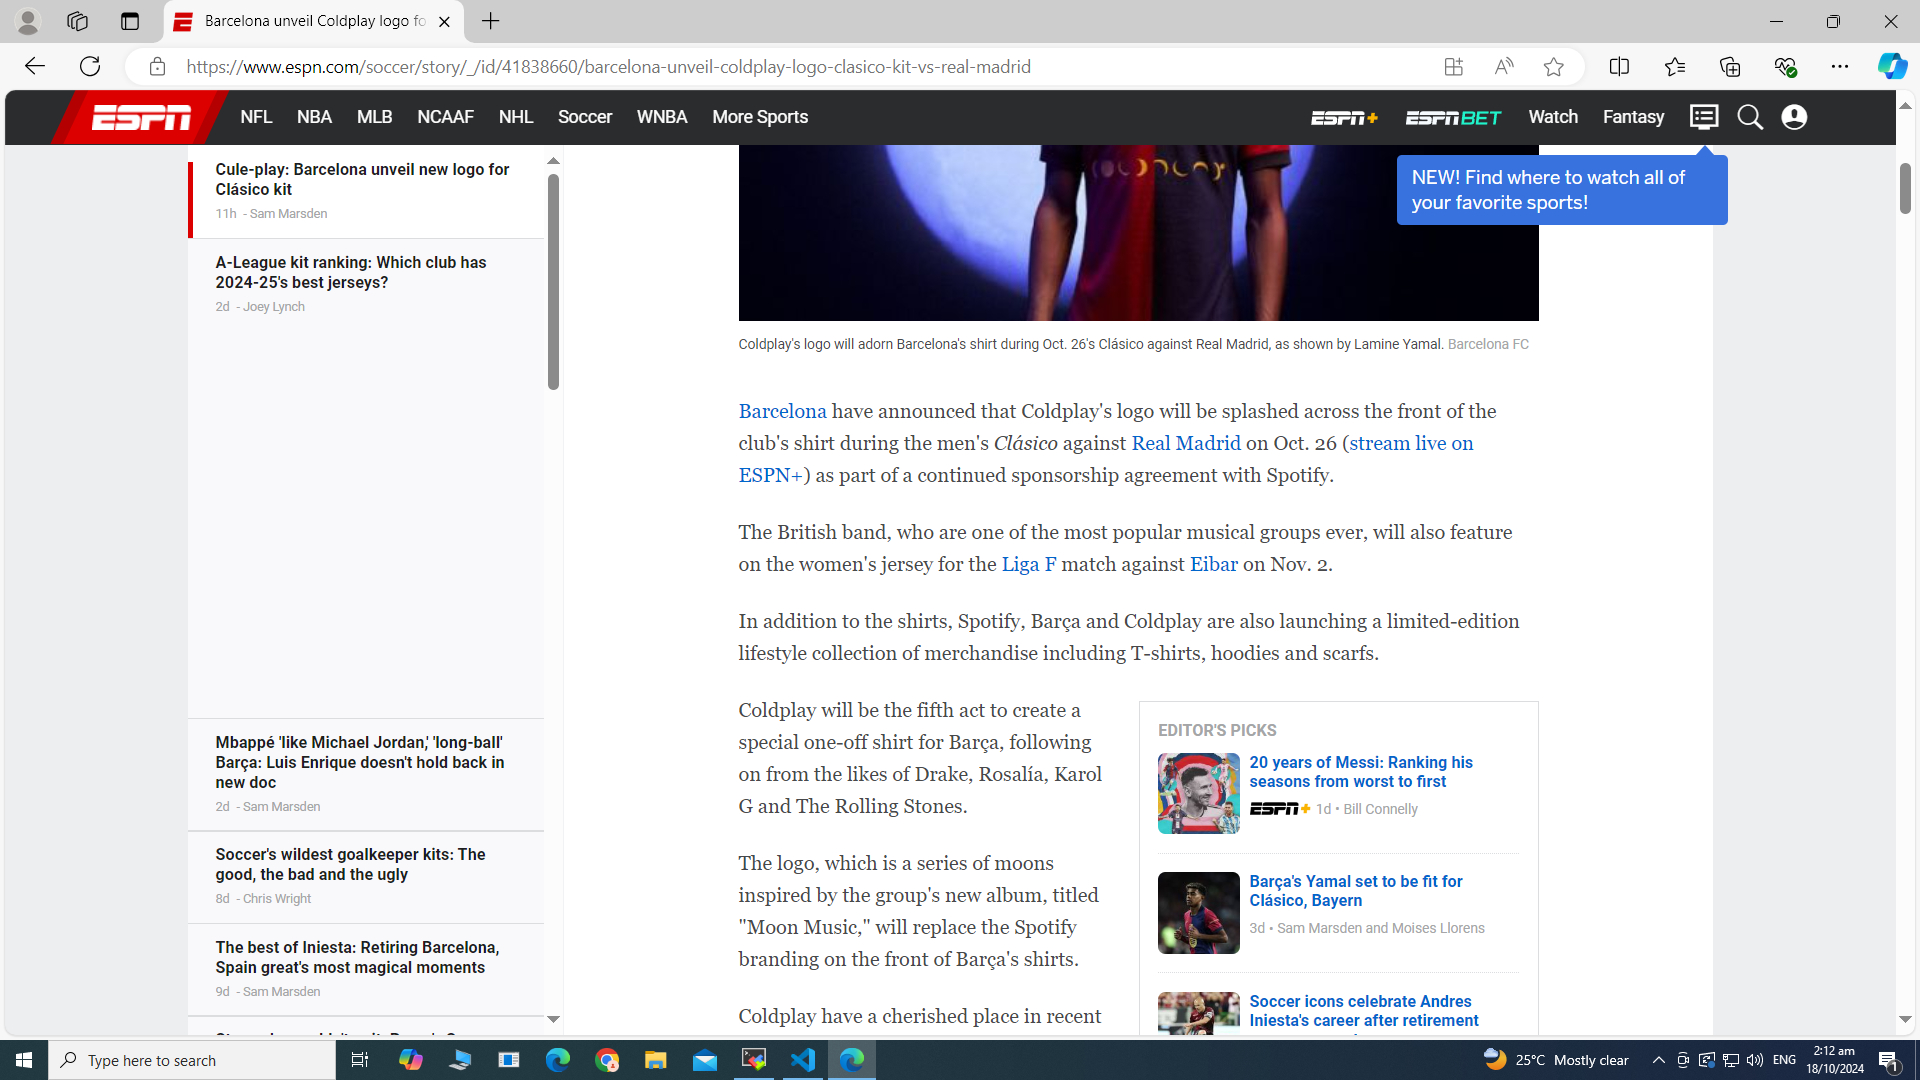
Task: Open Yamal article thumbnail image
Action: (1198, 913)
